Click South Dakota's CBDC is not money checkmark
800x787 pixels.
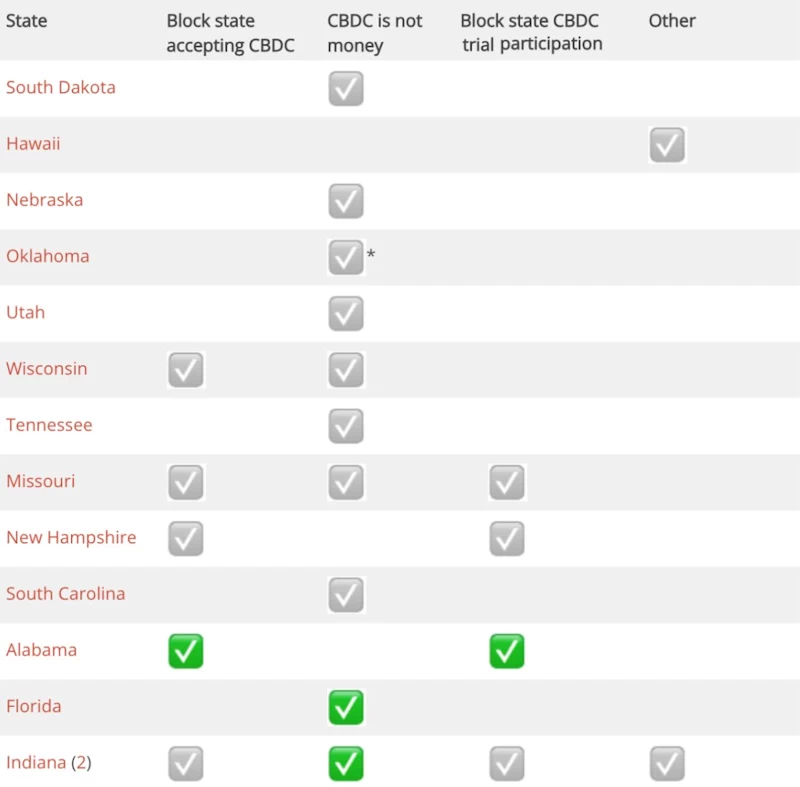346,89
